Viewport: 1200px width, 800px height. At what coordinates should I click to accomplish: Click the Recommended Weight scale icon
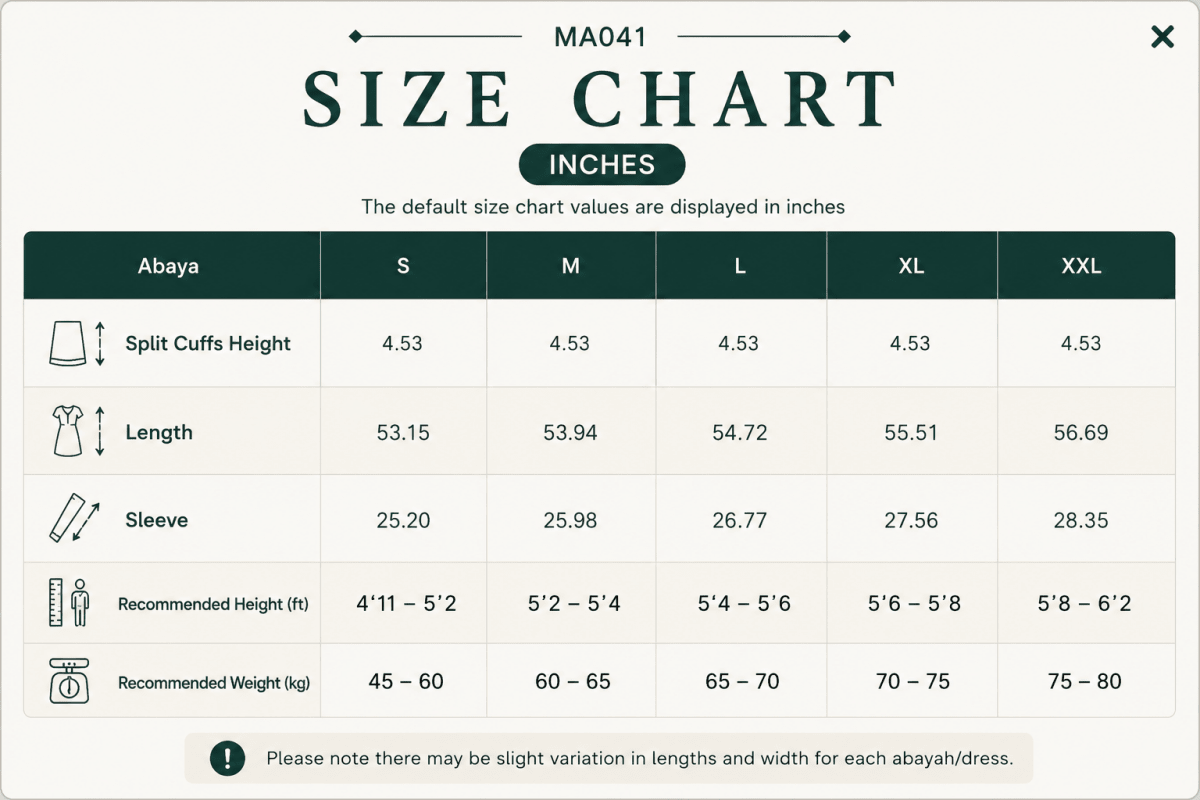[69, 681]
